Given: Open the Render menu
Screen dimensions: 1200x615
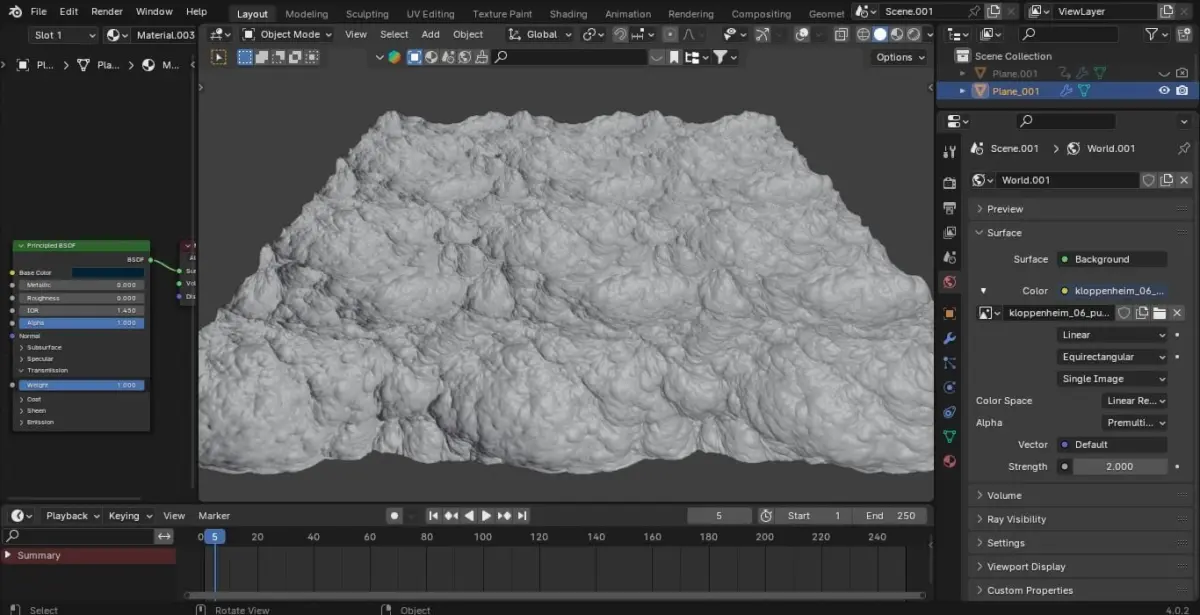Looking at the screenshot, I should coord(107,12).
